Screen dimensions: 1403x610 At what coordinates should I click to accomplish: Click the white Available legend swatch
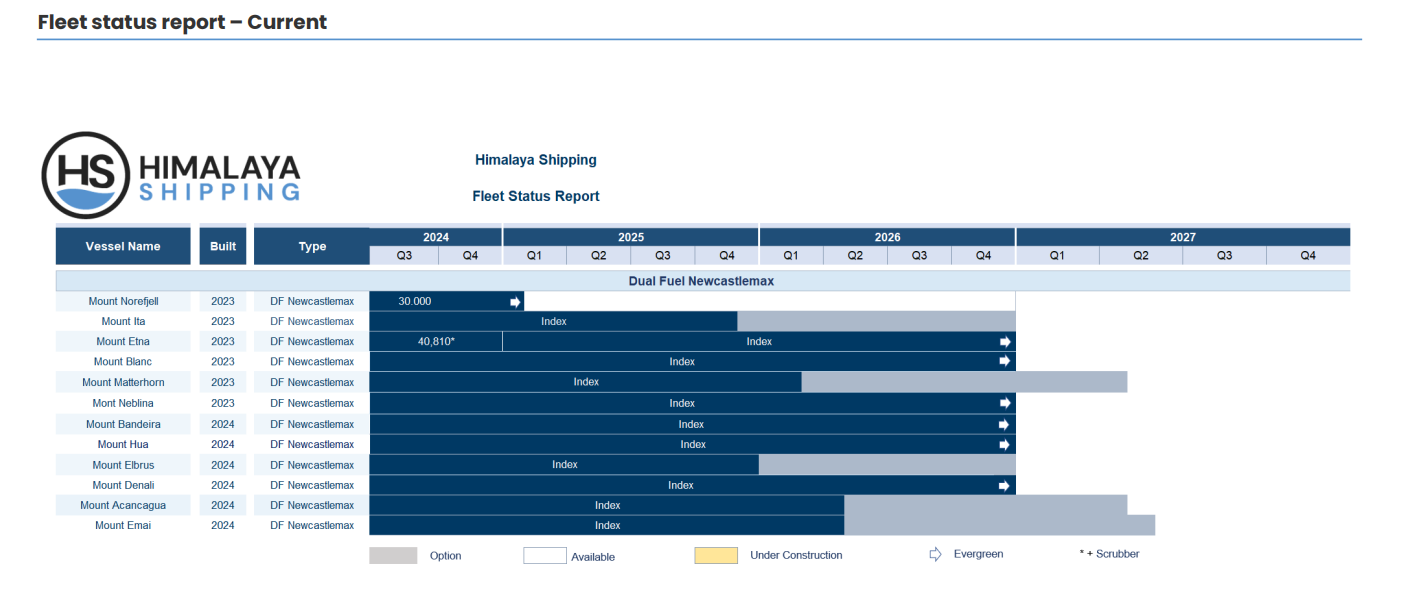coord(545,555)
